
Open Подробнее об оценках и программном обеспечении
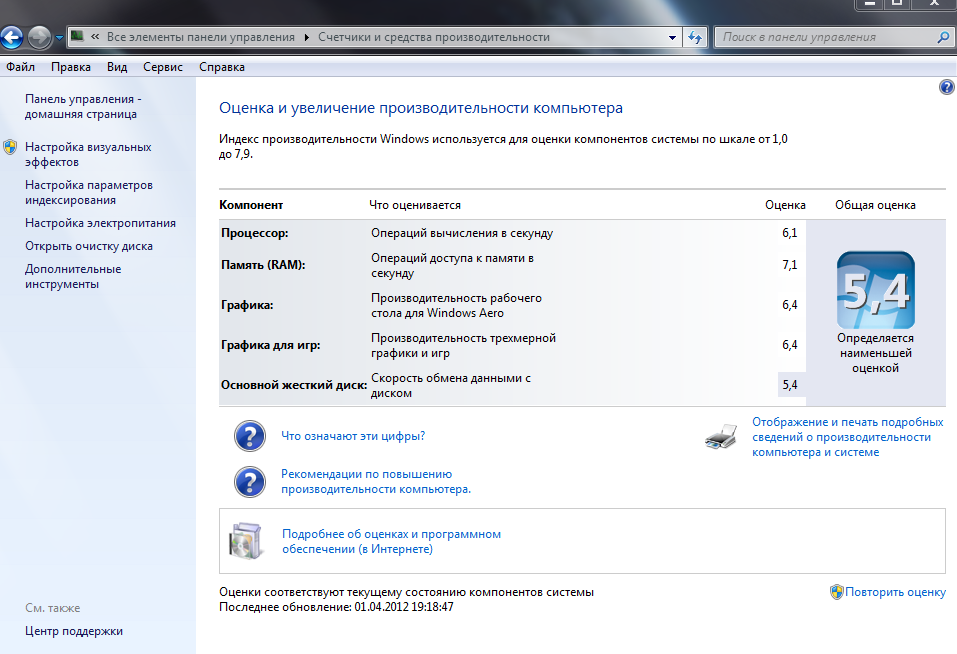[391, 542]
